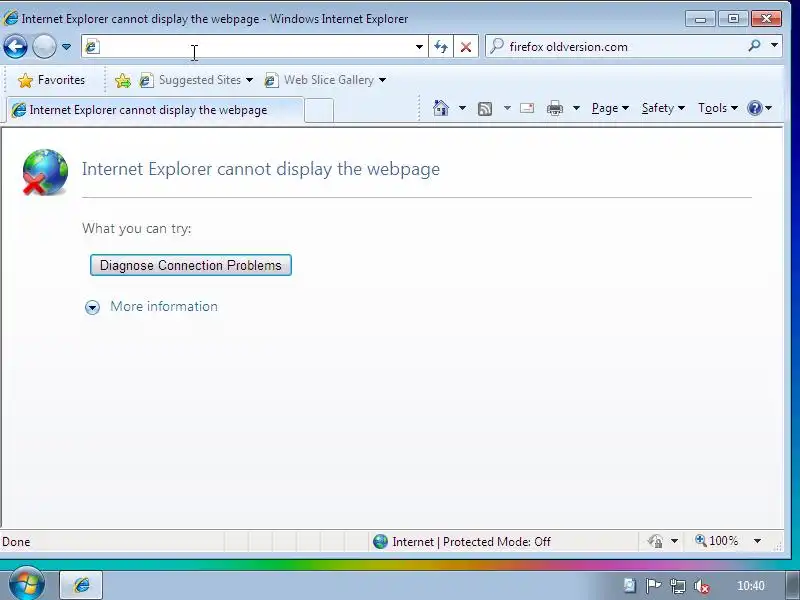Image resolution: width=800 pixels, height=600 pixels.
Task: Click the network tray icon
Action: click(678, 586)
